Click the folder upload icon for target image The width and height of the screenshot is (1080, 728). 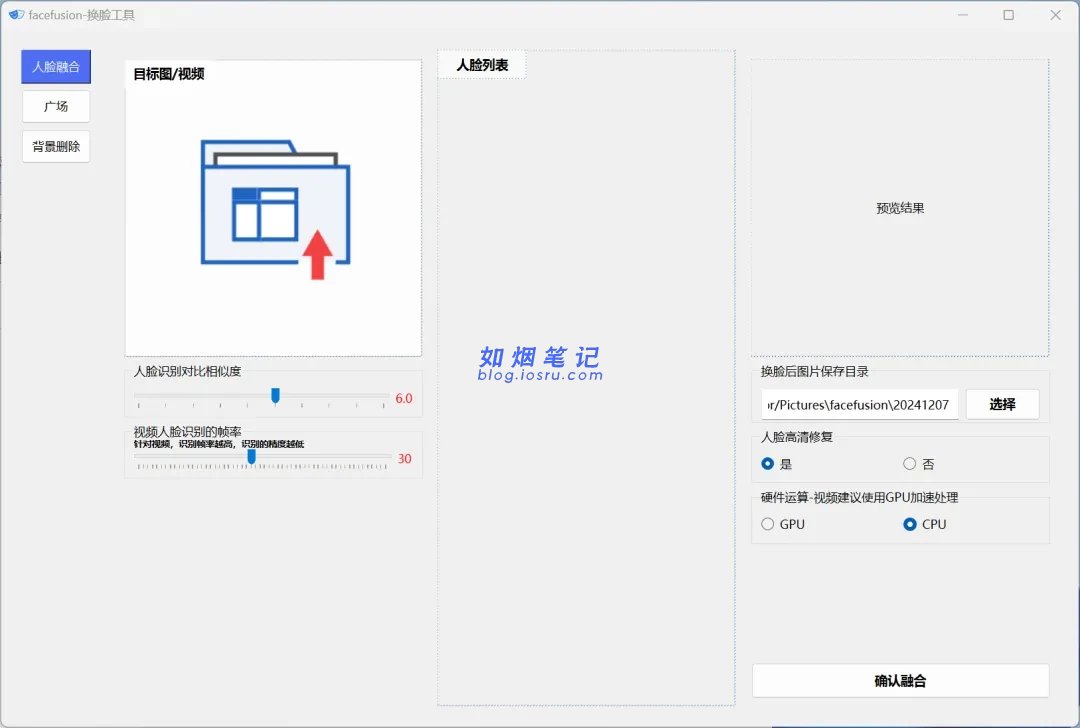coord(274,209)
